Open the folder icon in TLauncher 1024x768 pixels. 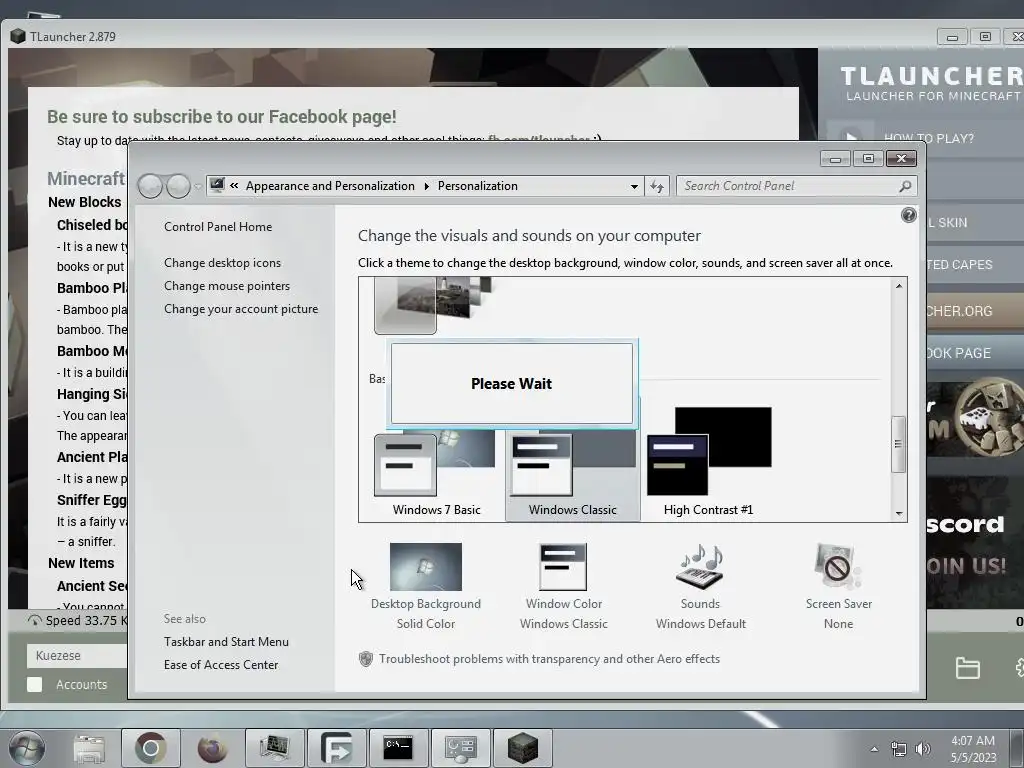967,668
